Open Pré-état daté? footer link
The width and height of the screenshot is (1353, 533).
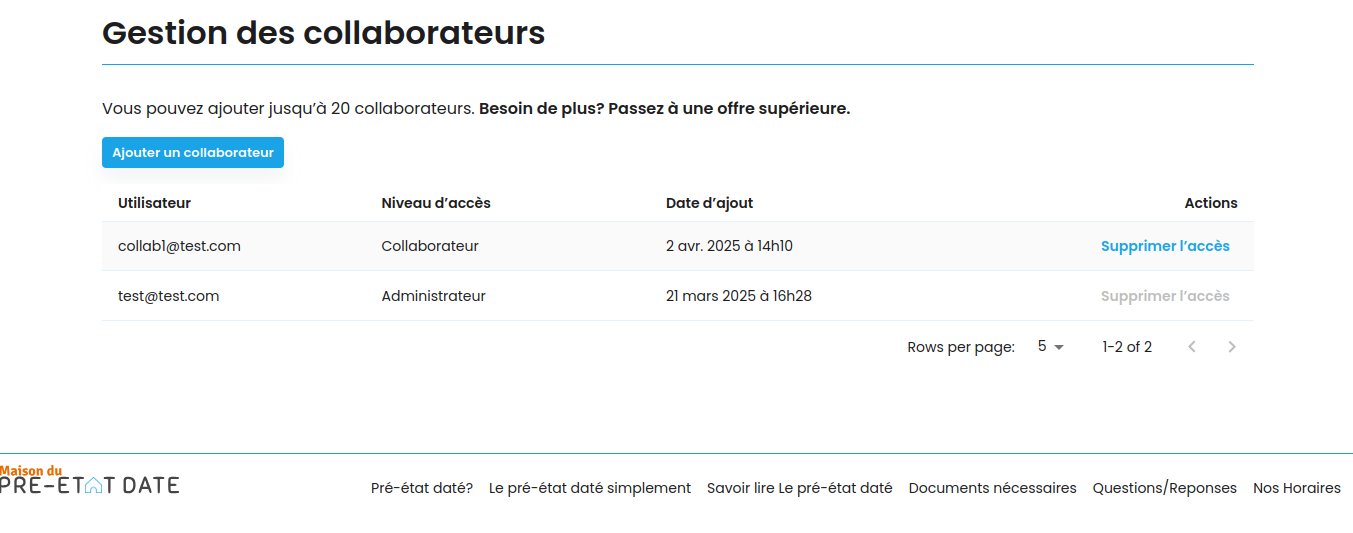422,488
